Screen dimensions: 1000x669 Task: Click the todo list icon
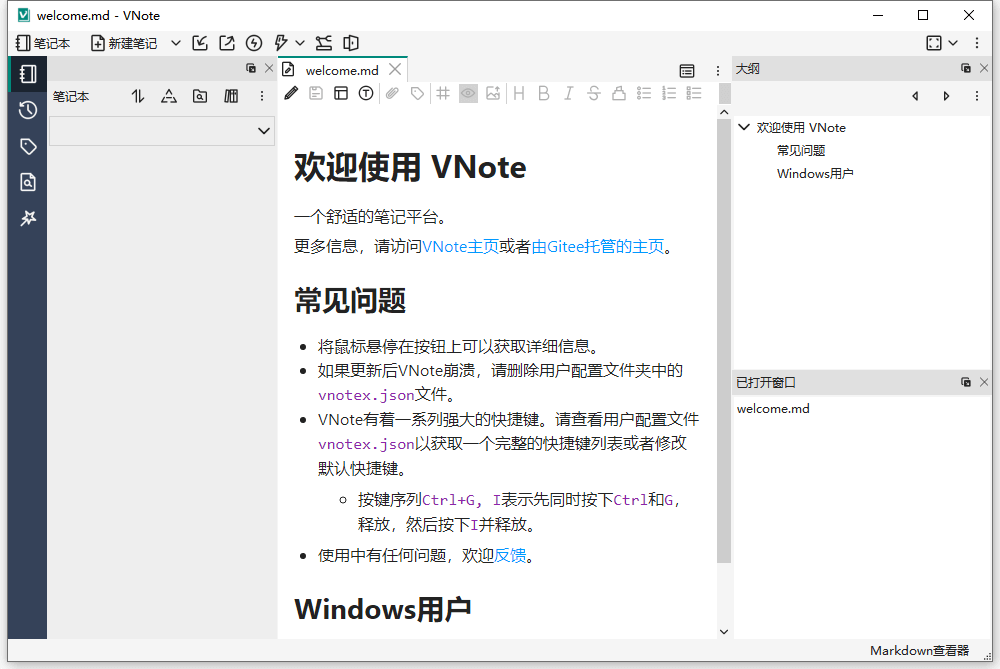coord(694,94)
